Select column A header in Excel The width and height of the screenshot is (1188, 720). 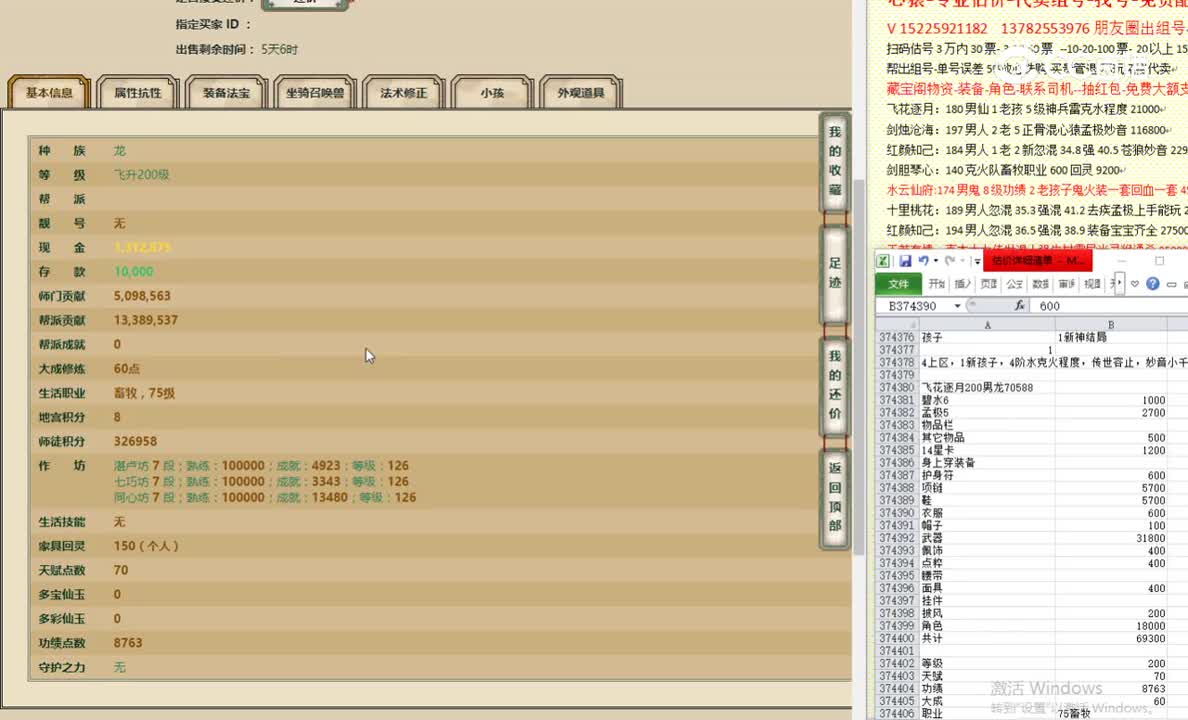(x=987, y=324)
